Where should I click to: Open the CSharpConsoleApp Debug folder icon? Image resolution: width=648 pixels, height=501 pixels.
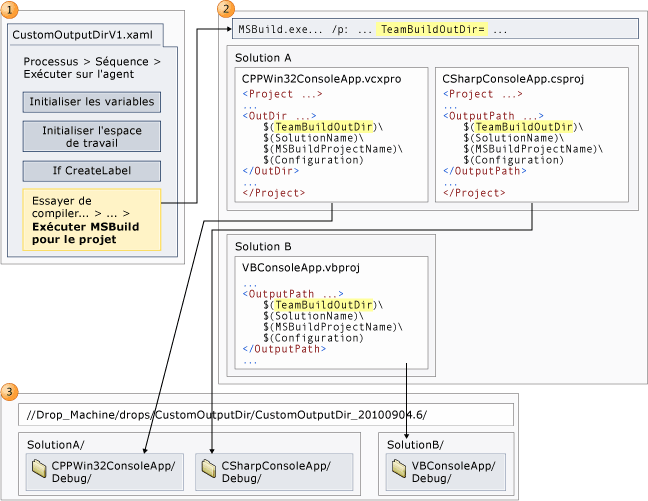pyautogui.click(x=209, y=468)
